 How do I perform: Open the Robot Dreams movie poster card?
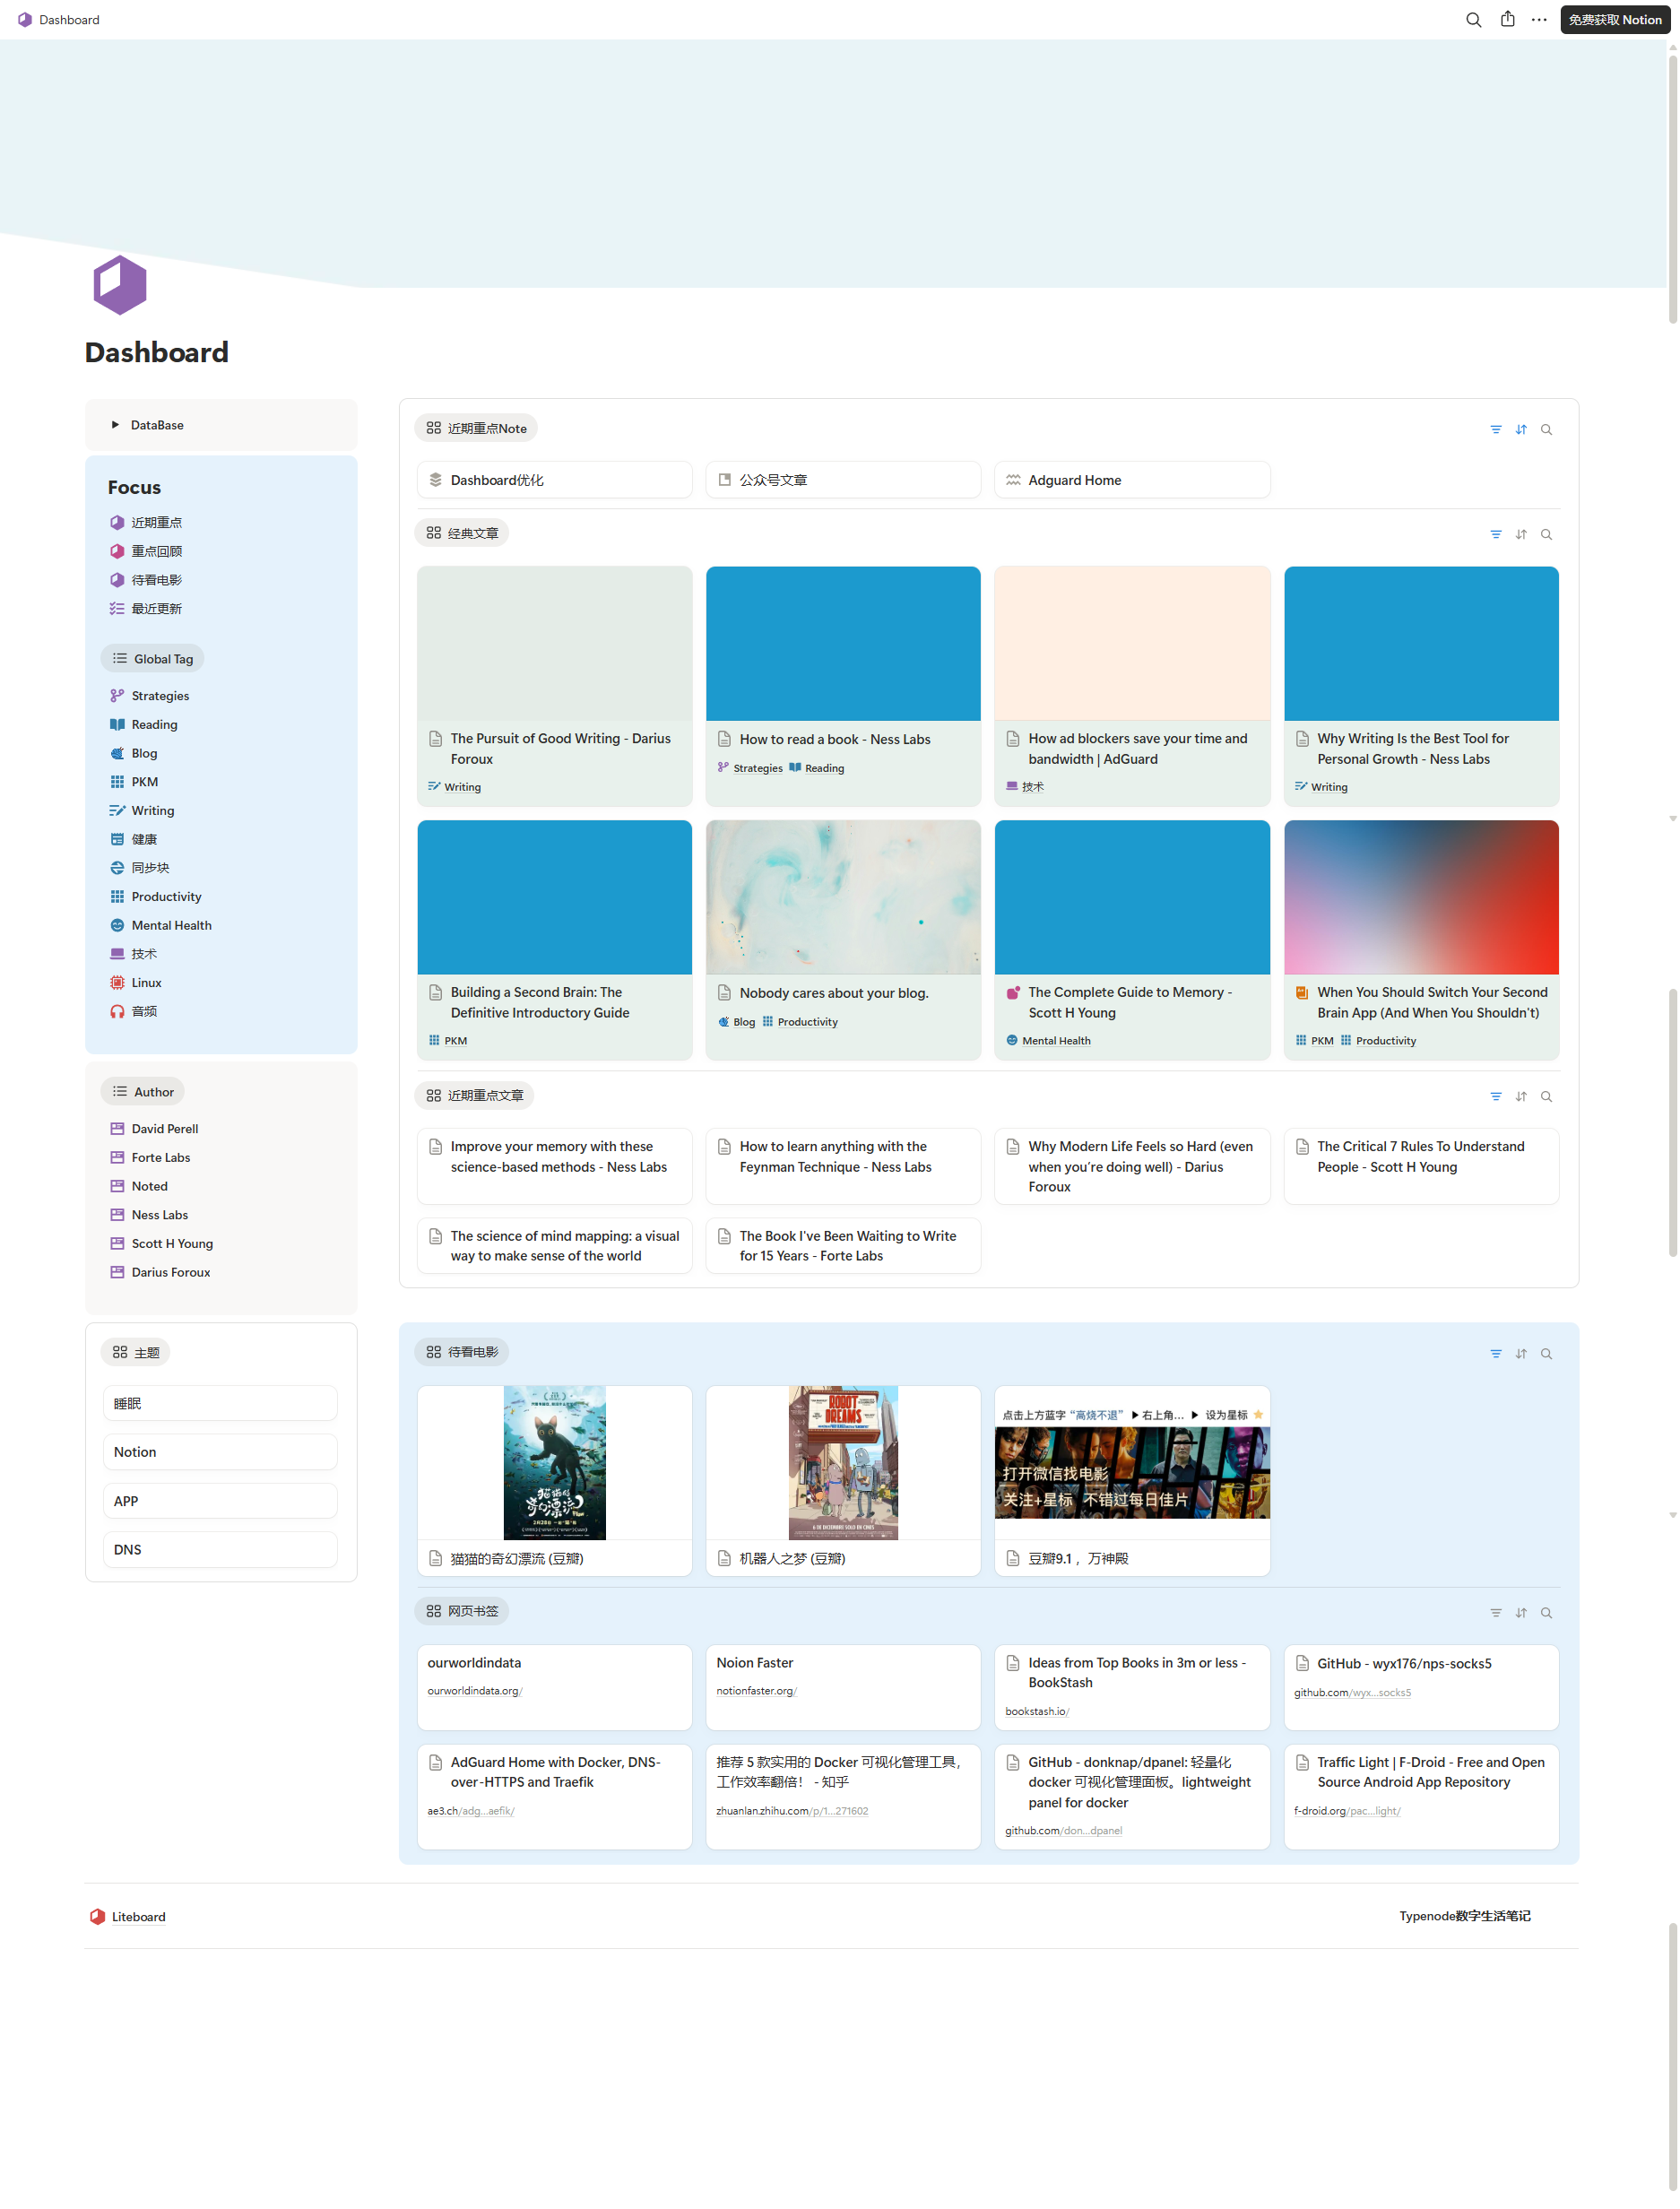click(x=842, y=1462)
